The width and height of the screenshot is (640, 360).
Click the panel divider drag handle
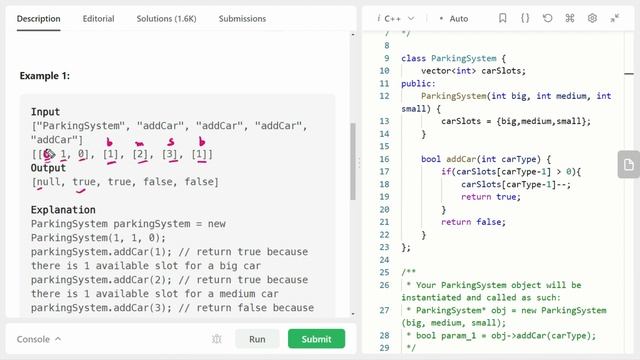tap(359, 163)
